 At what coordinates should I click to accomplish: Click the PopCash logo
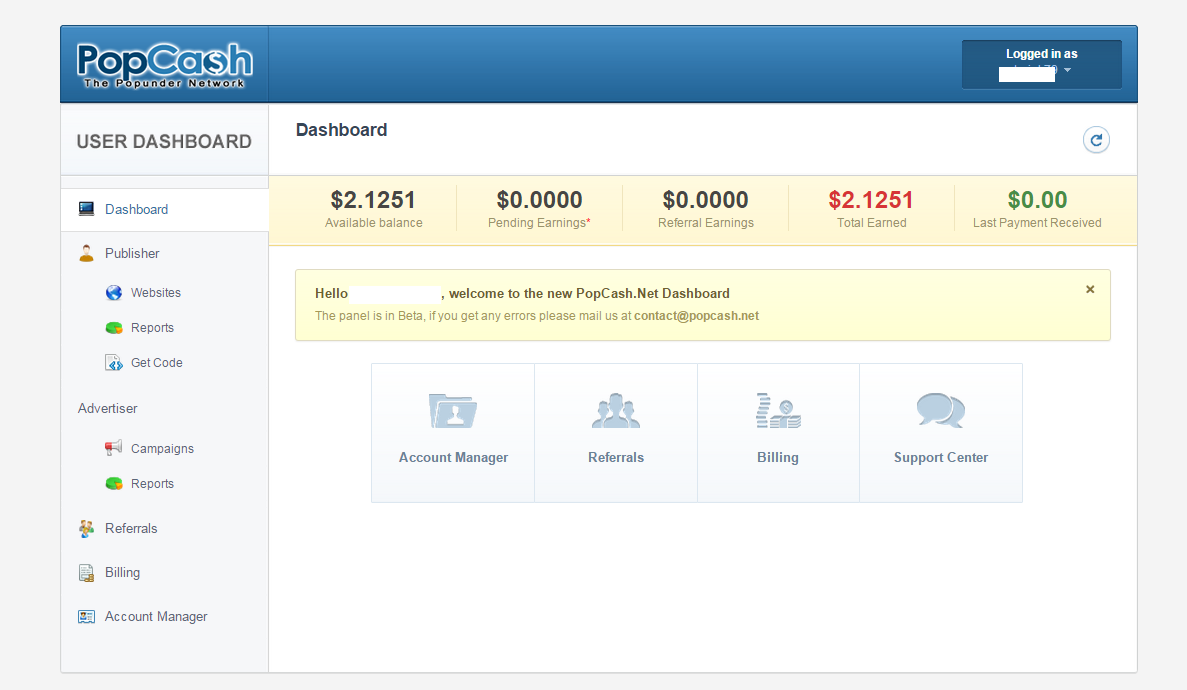pyautogui.click(x=164, y=65)
